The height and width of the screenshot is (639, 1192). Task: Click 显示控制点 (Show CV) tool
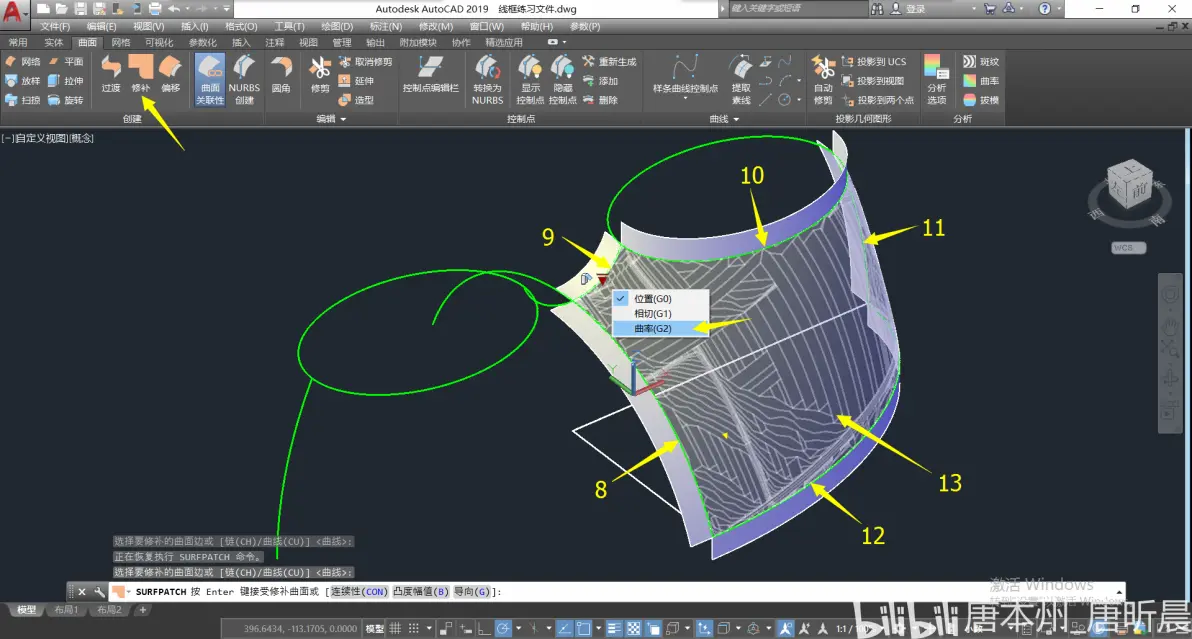[530, 79]
